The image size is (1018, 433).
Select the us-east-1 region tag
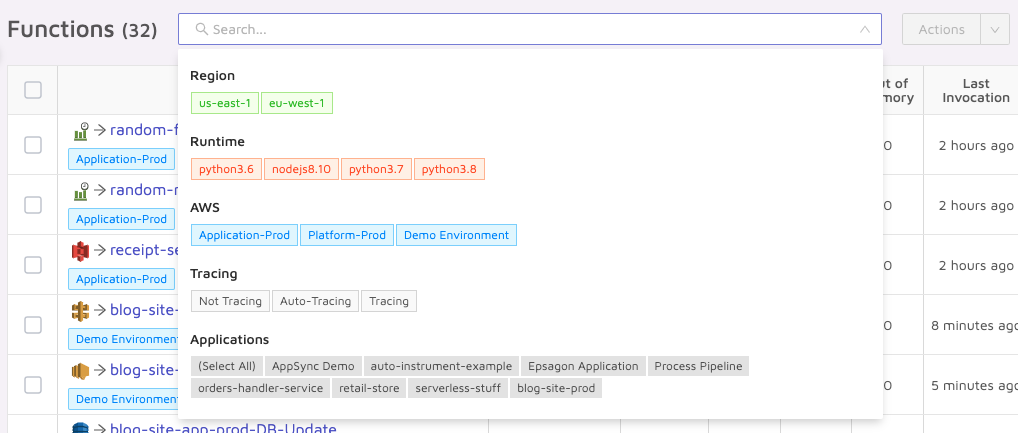click(x=225, y=103)
